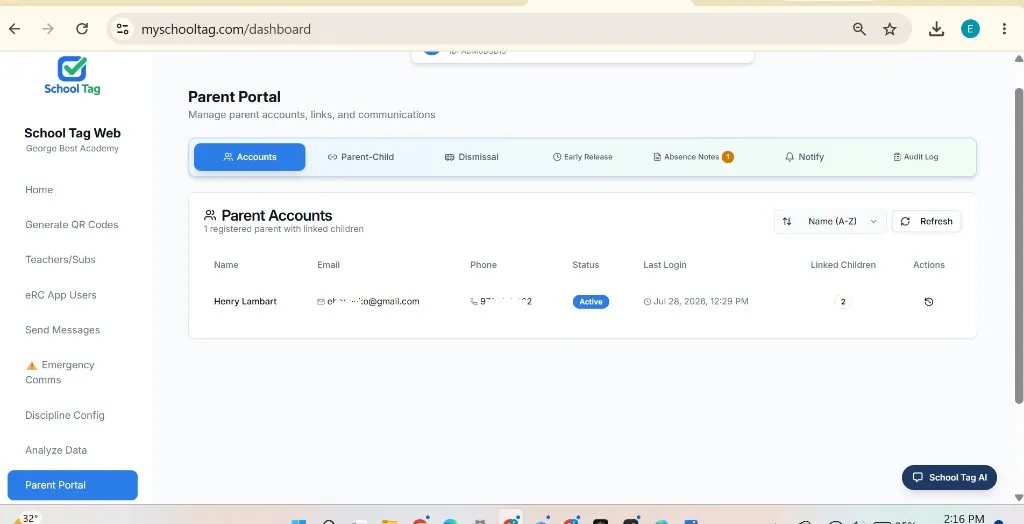The width and height of the screenshot is (1024, 524).
Task: Click the Active status badge
Action: click(591, 302)
